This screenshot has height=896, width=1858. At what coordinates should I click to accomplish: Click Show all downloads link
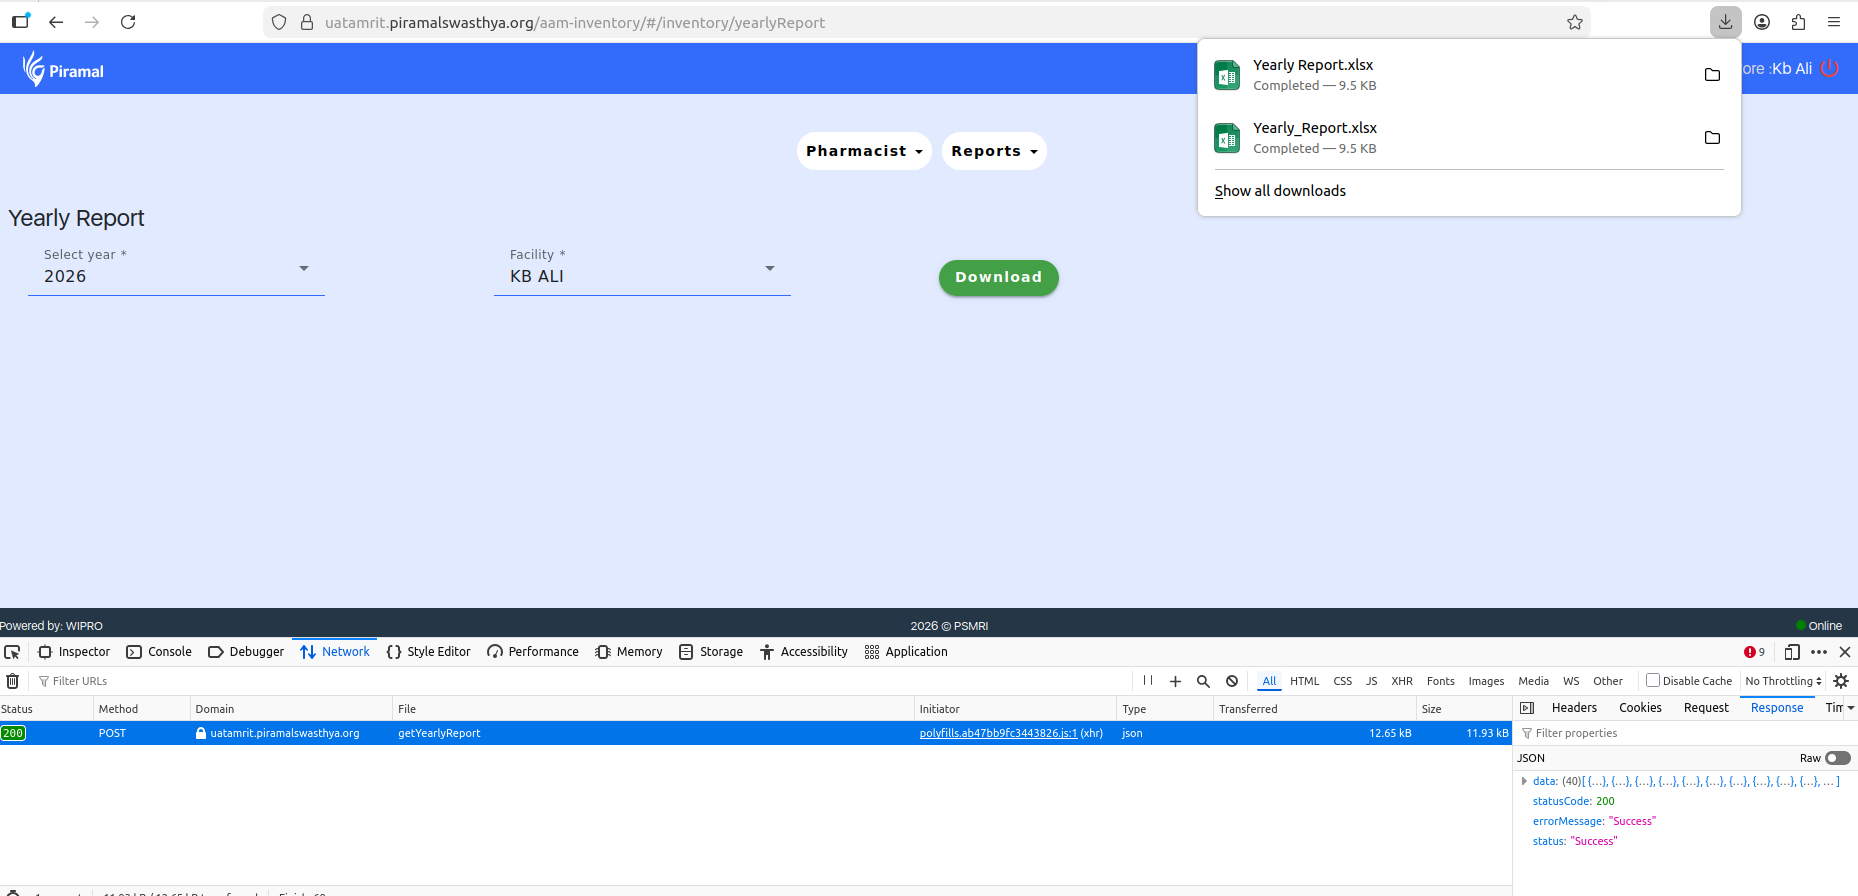1280,191
